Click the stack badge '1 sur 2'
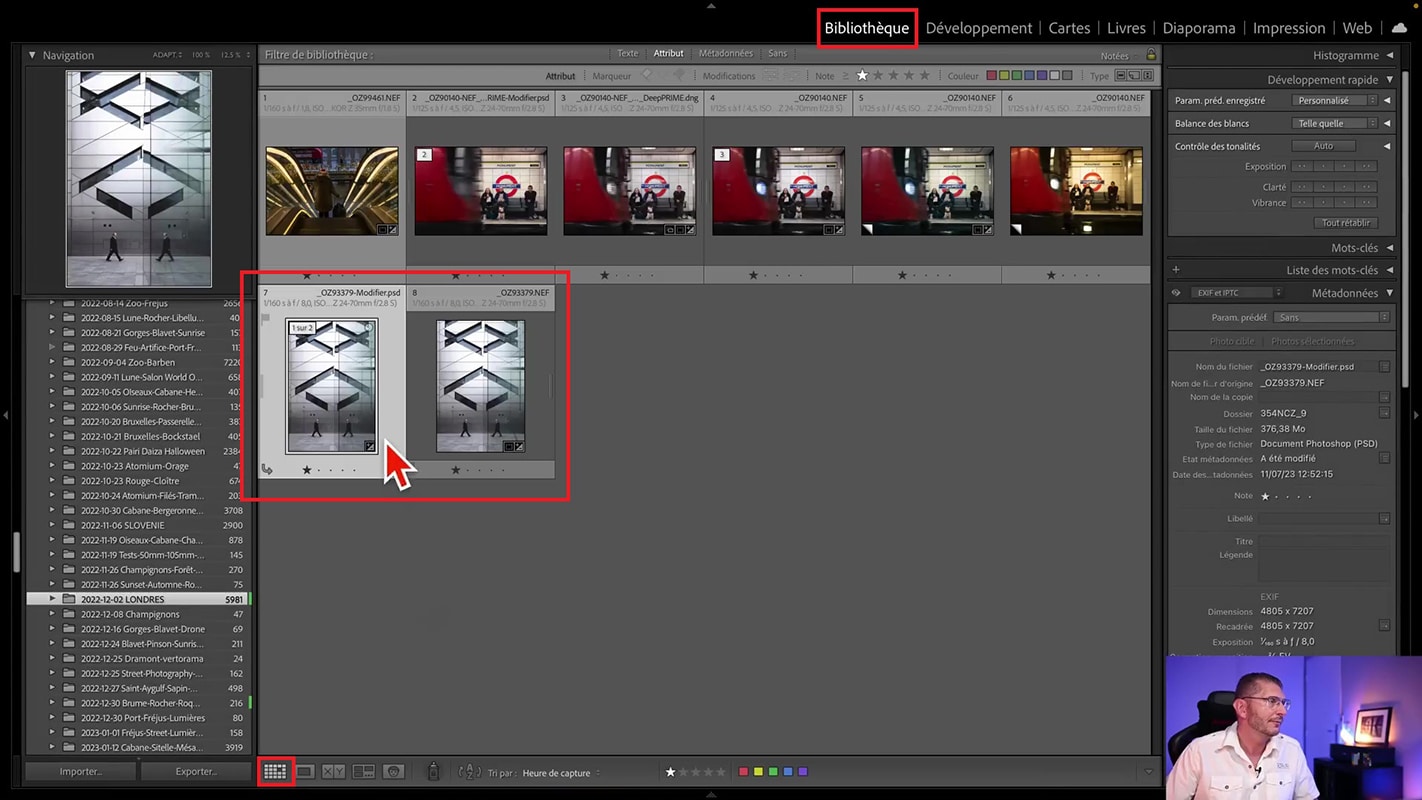 pyautogui.click(x=302, y=328)
